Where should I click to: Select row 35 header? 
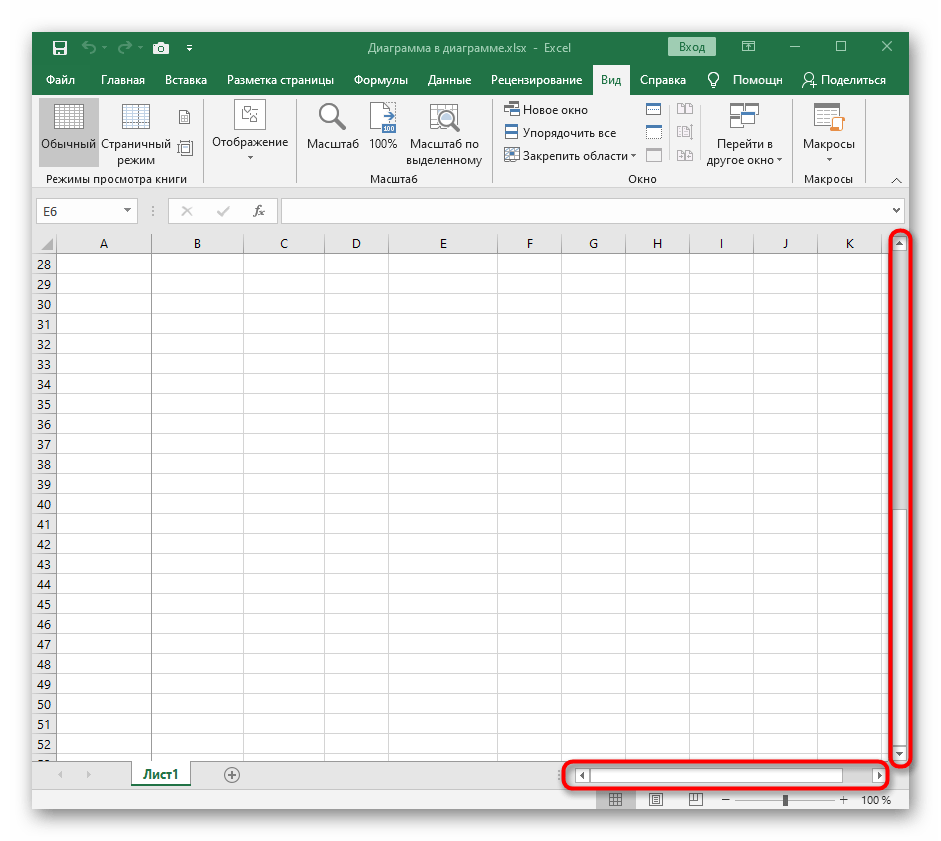(x=44, y=404)
